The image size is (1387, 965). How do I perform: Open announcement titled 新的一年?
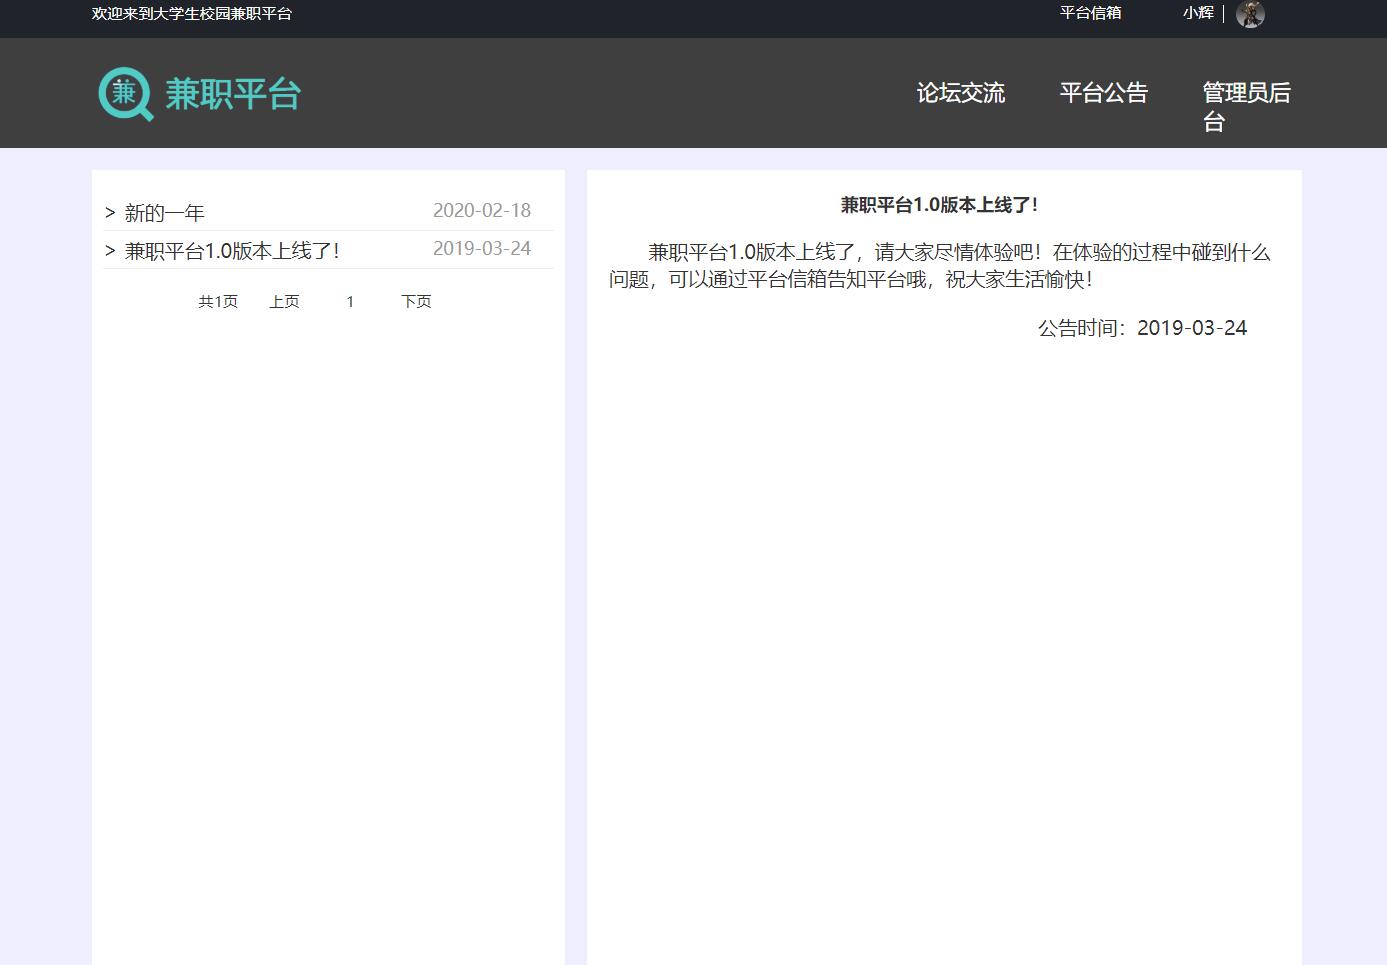164,212
